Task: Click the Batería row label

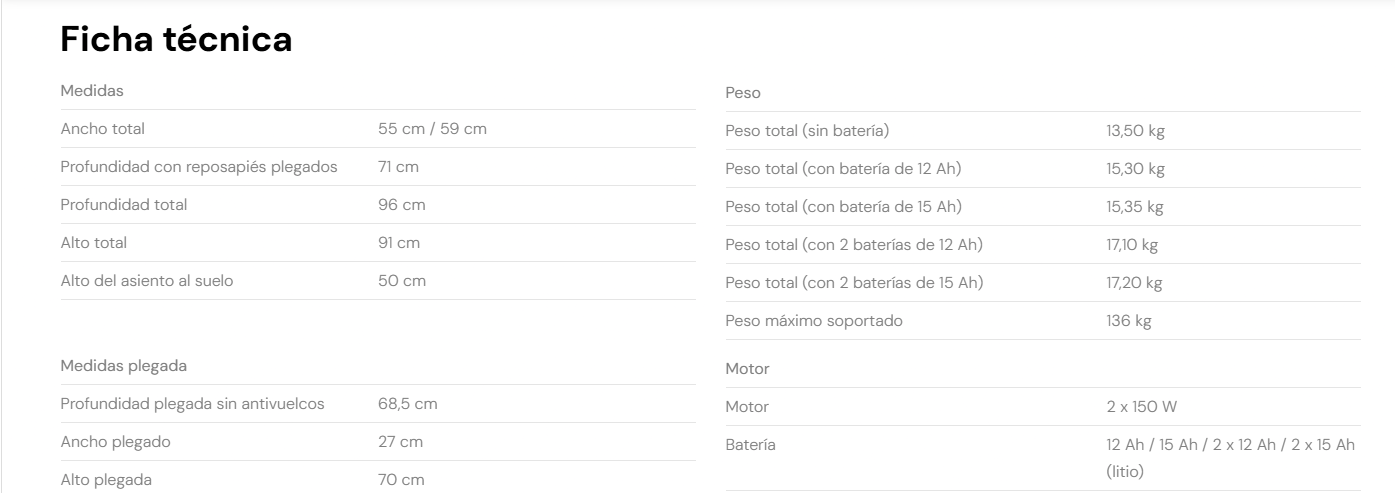Action: click(751, 445)
